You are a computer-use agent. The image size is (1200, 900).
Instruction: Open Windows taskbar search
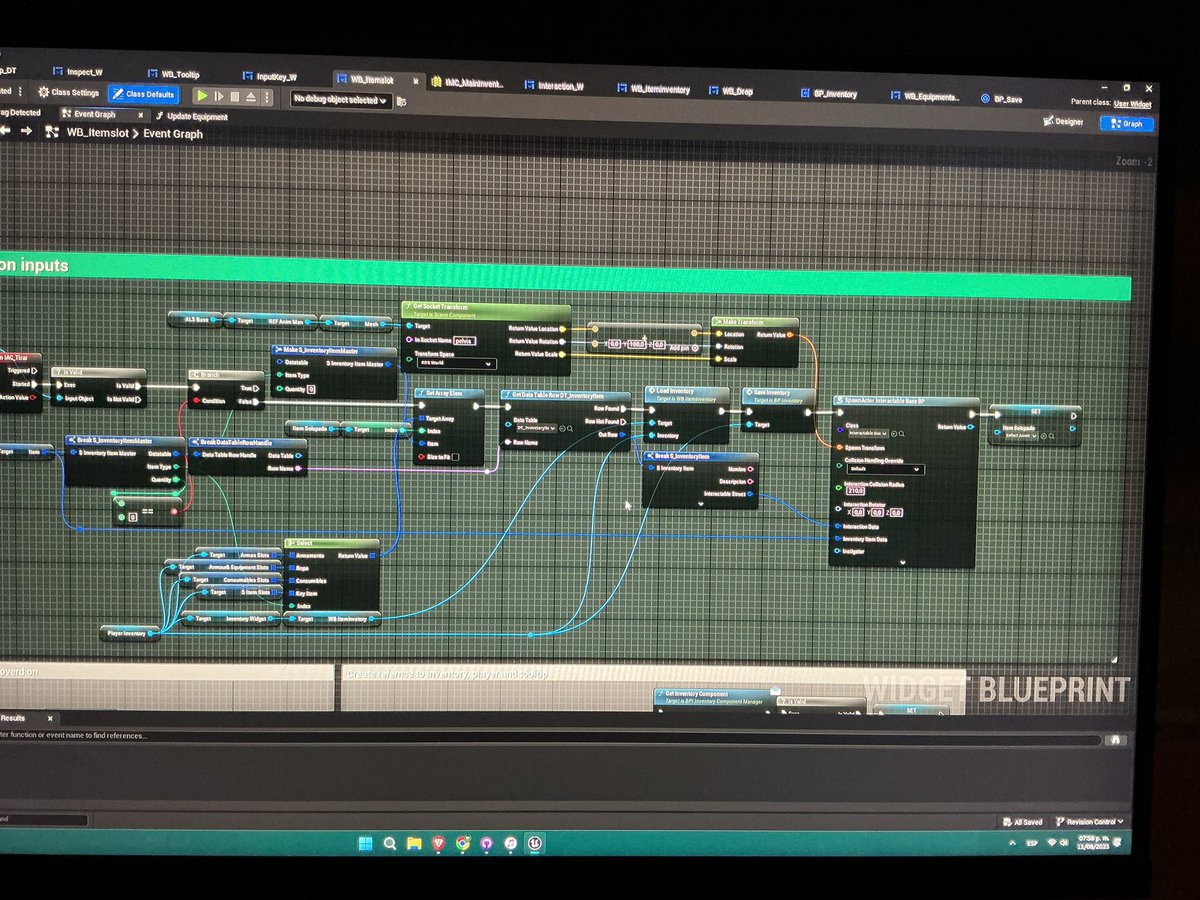point(389,843)
